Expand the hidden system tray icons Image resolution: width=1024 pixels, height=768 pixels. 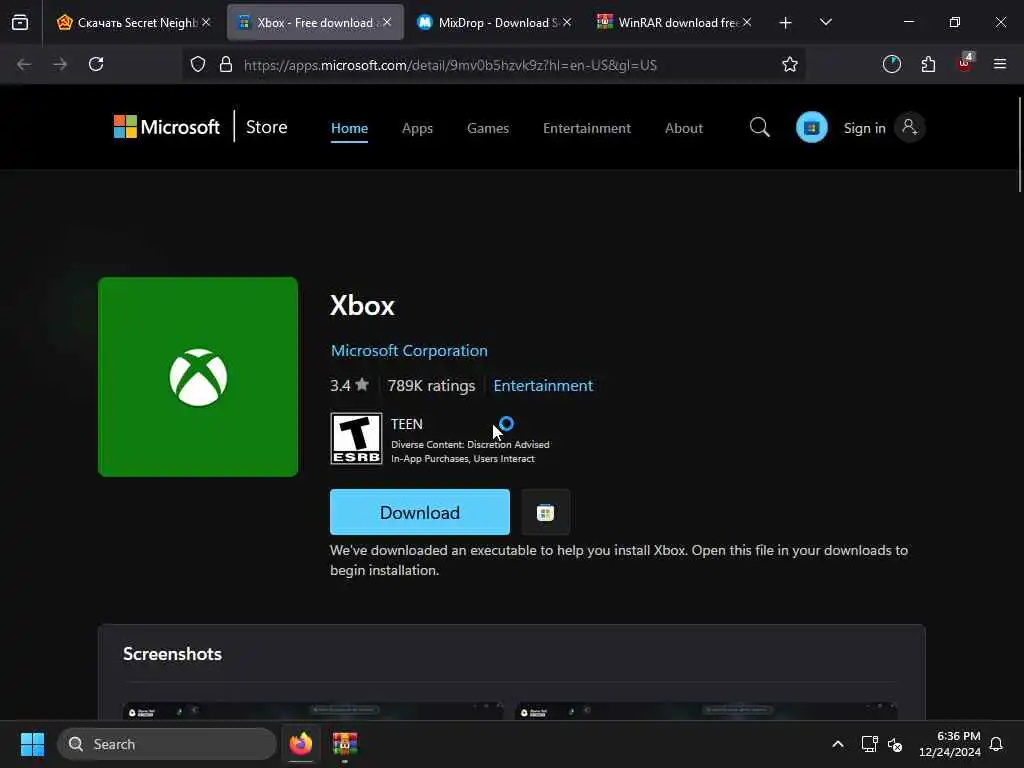click(838, 744)
